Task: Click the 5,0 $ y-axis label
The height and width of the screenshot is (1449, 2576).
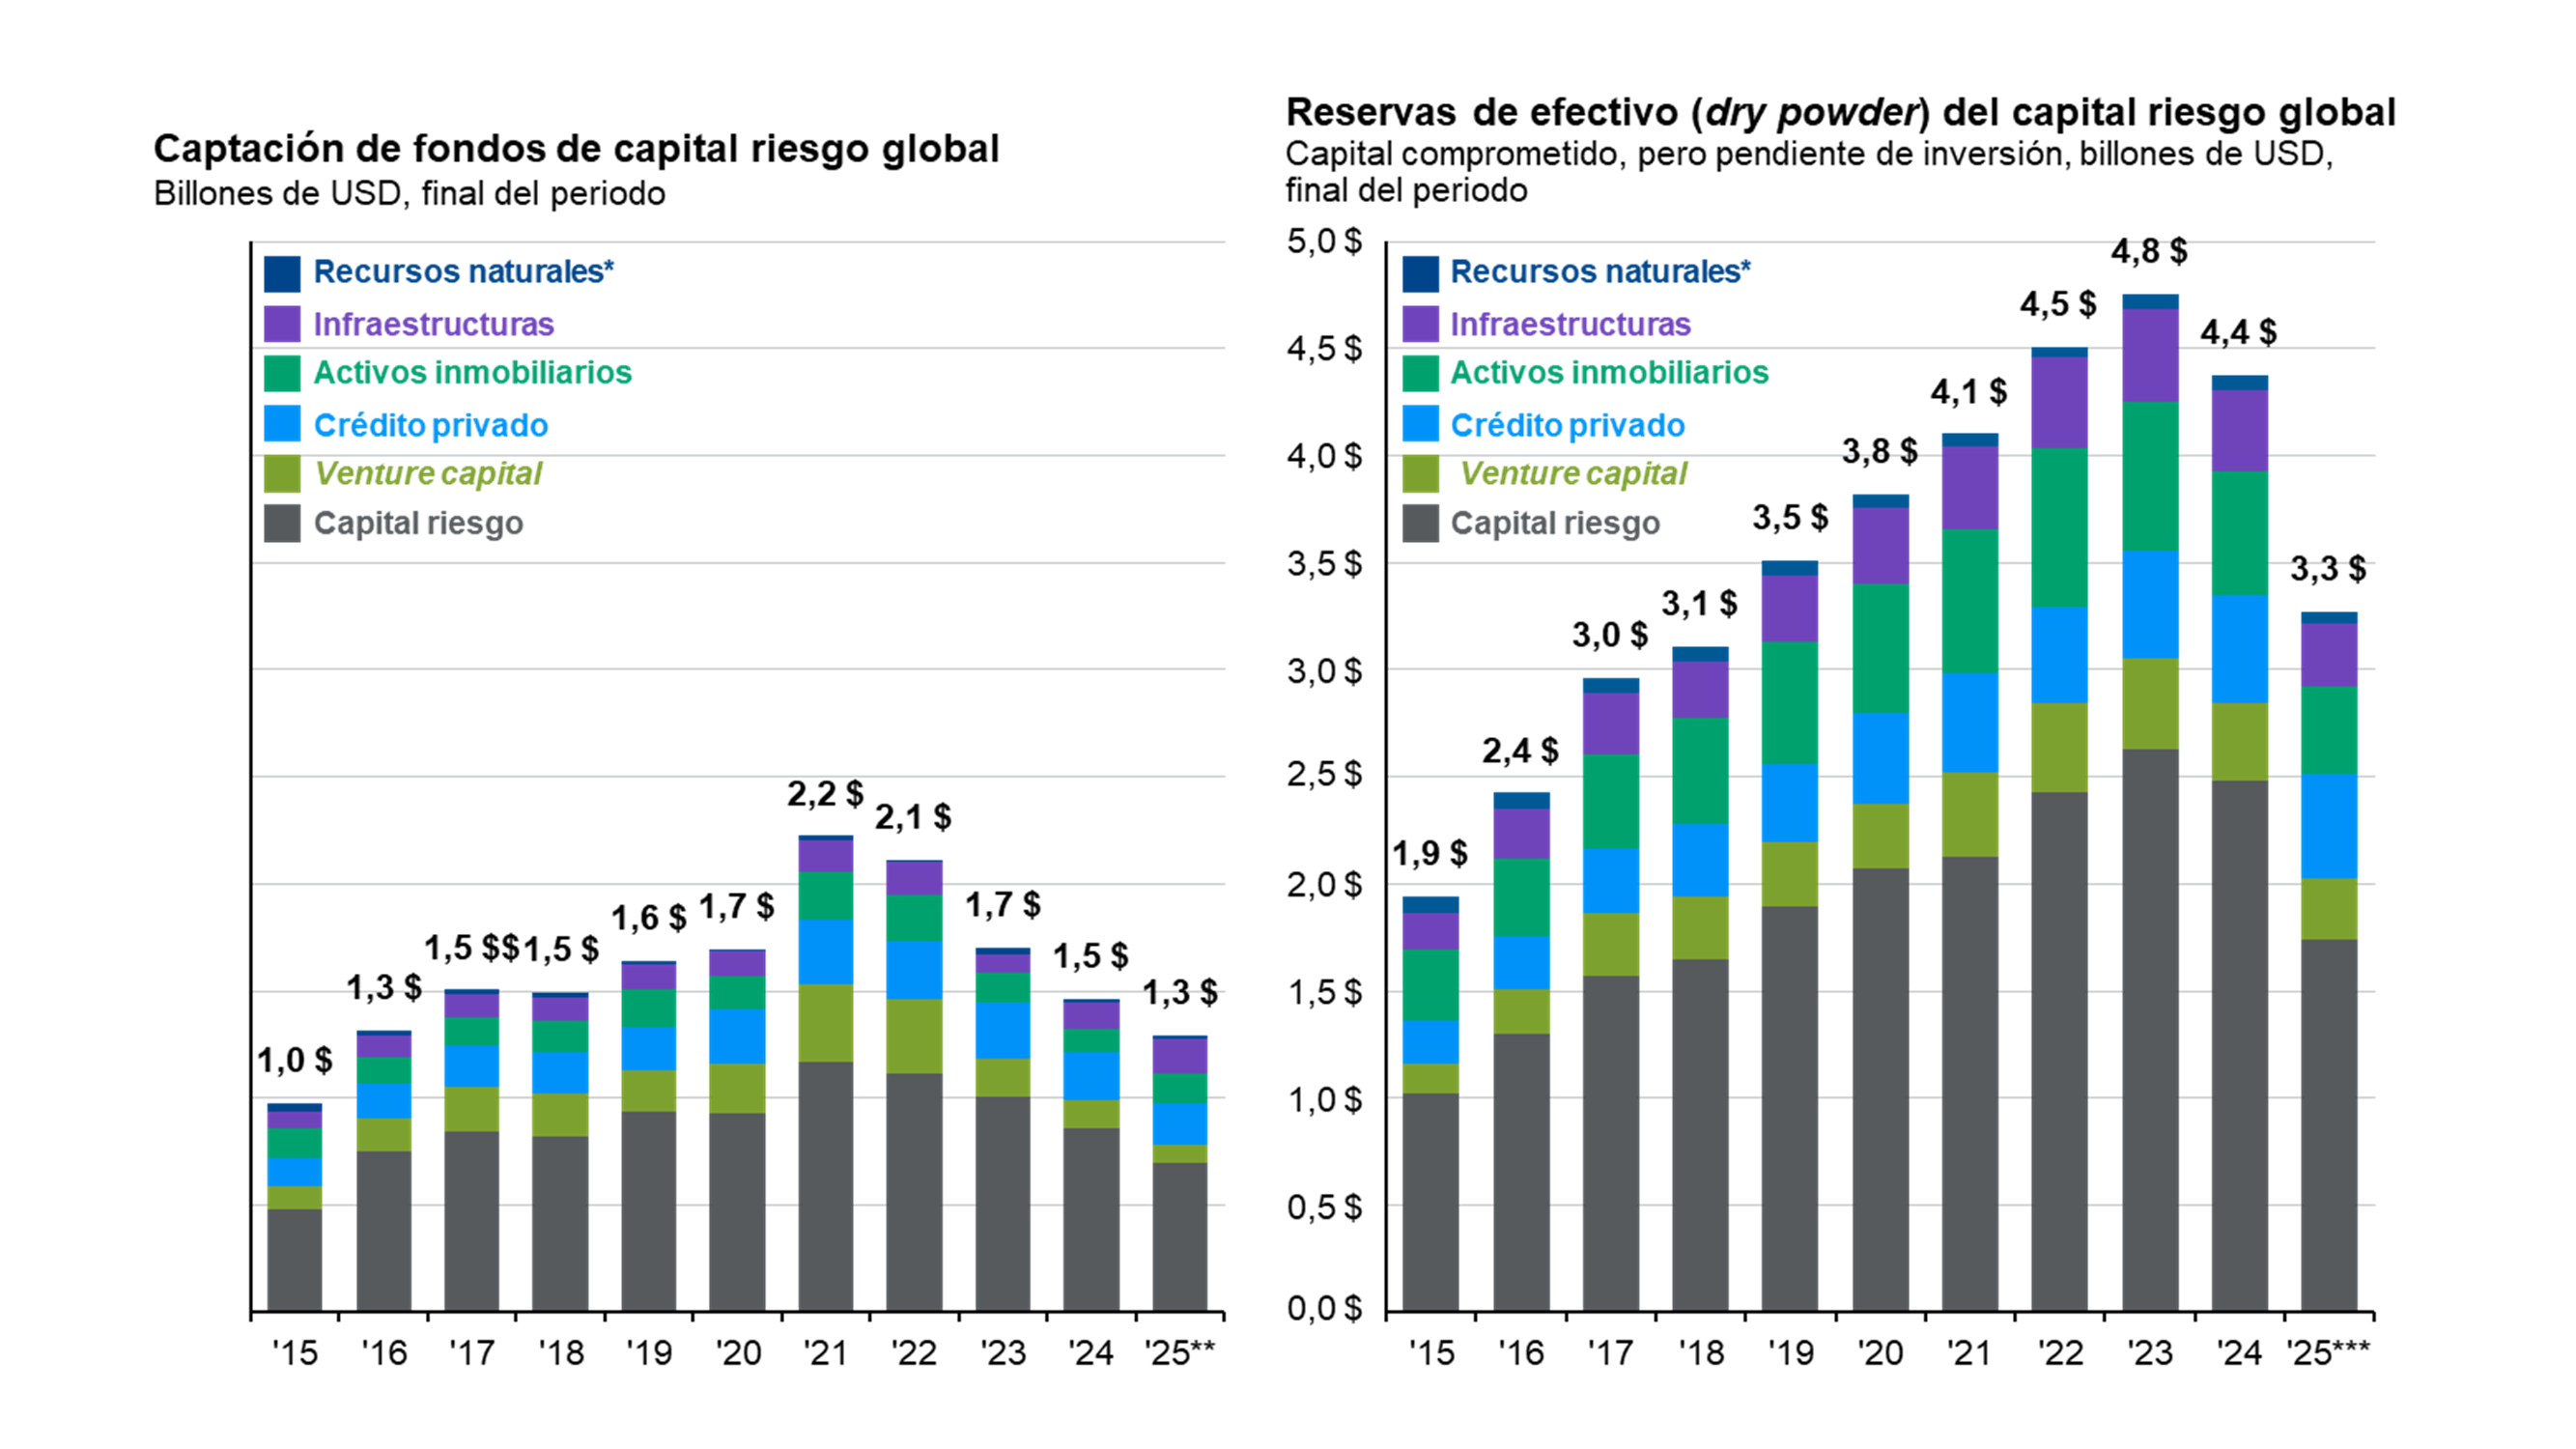Action: coord(1324,242)
